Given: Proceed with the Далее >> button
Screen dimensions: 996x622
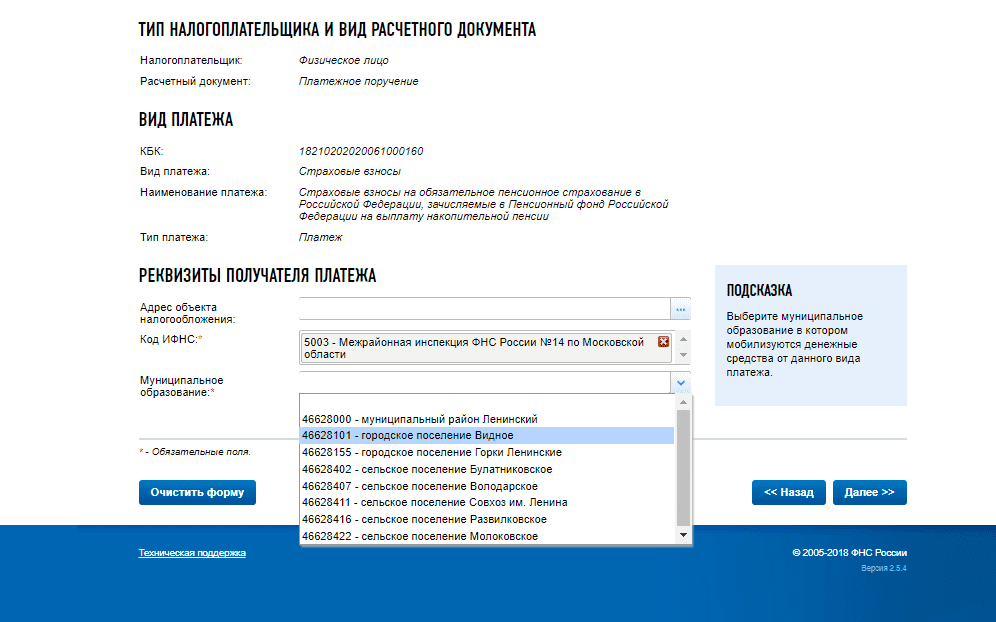Looking at the screenshot, I should [869, 493].
